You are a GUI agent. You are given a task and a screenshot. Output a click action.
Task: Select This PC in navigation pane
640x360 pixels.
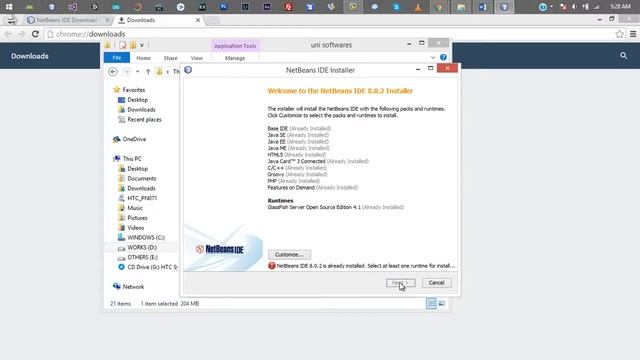tap(131, 159)
